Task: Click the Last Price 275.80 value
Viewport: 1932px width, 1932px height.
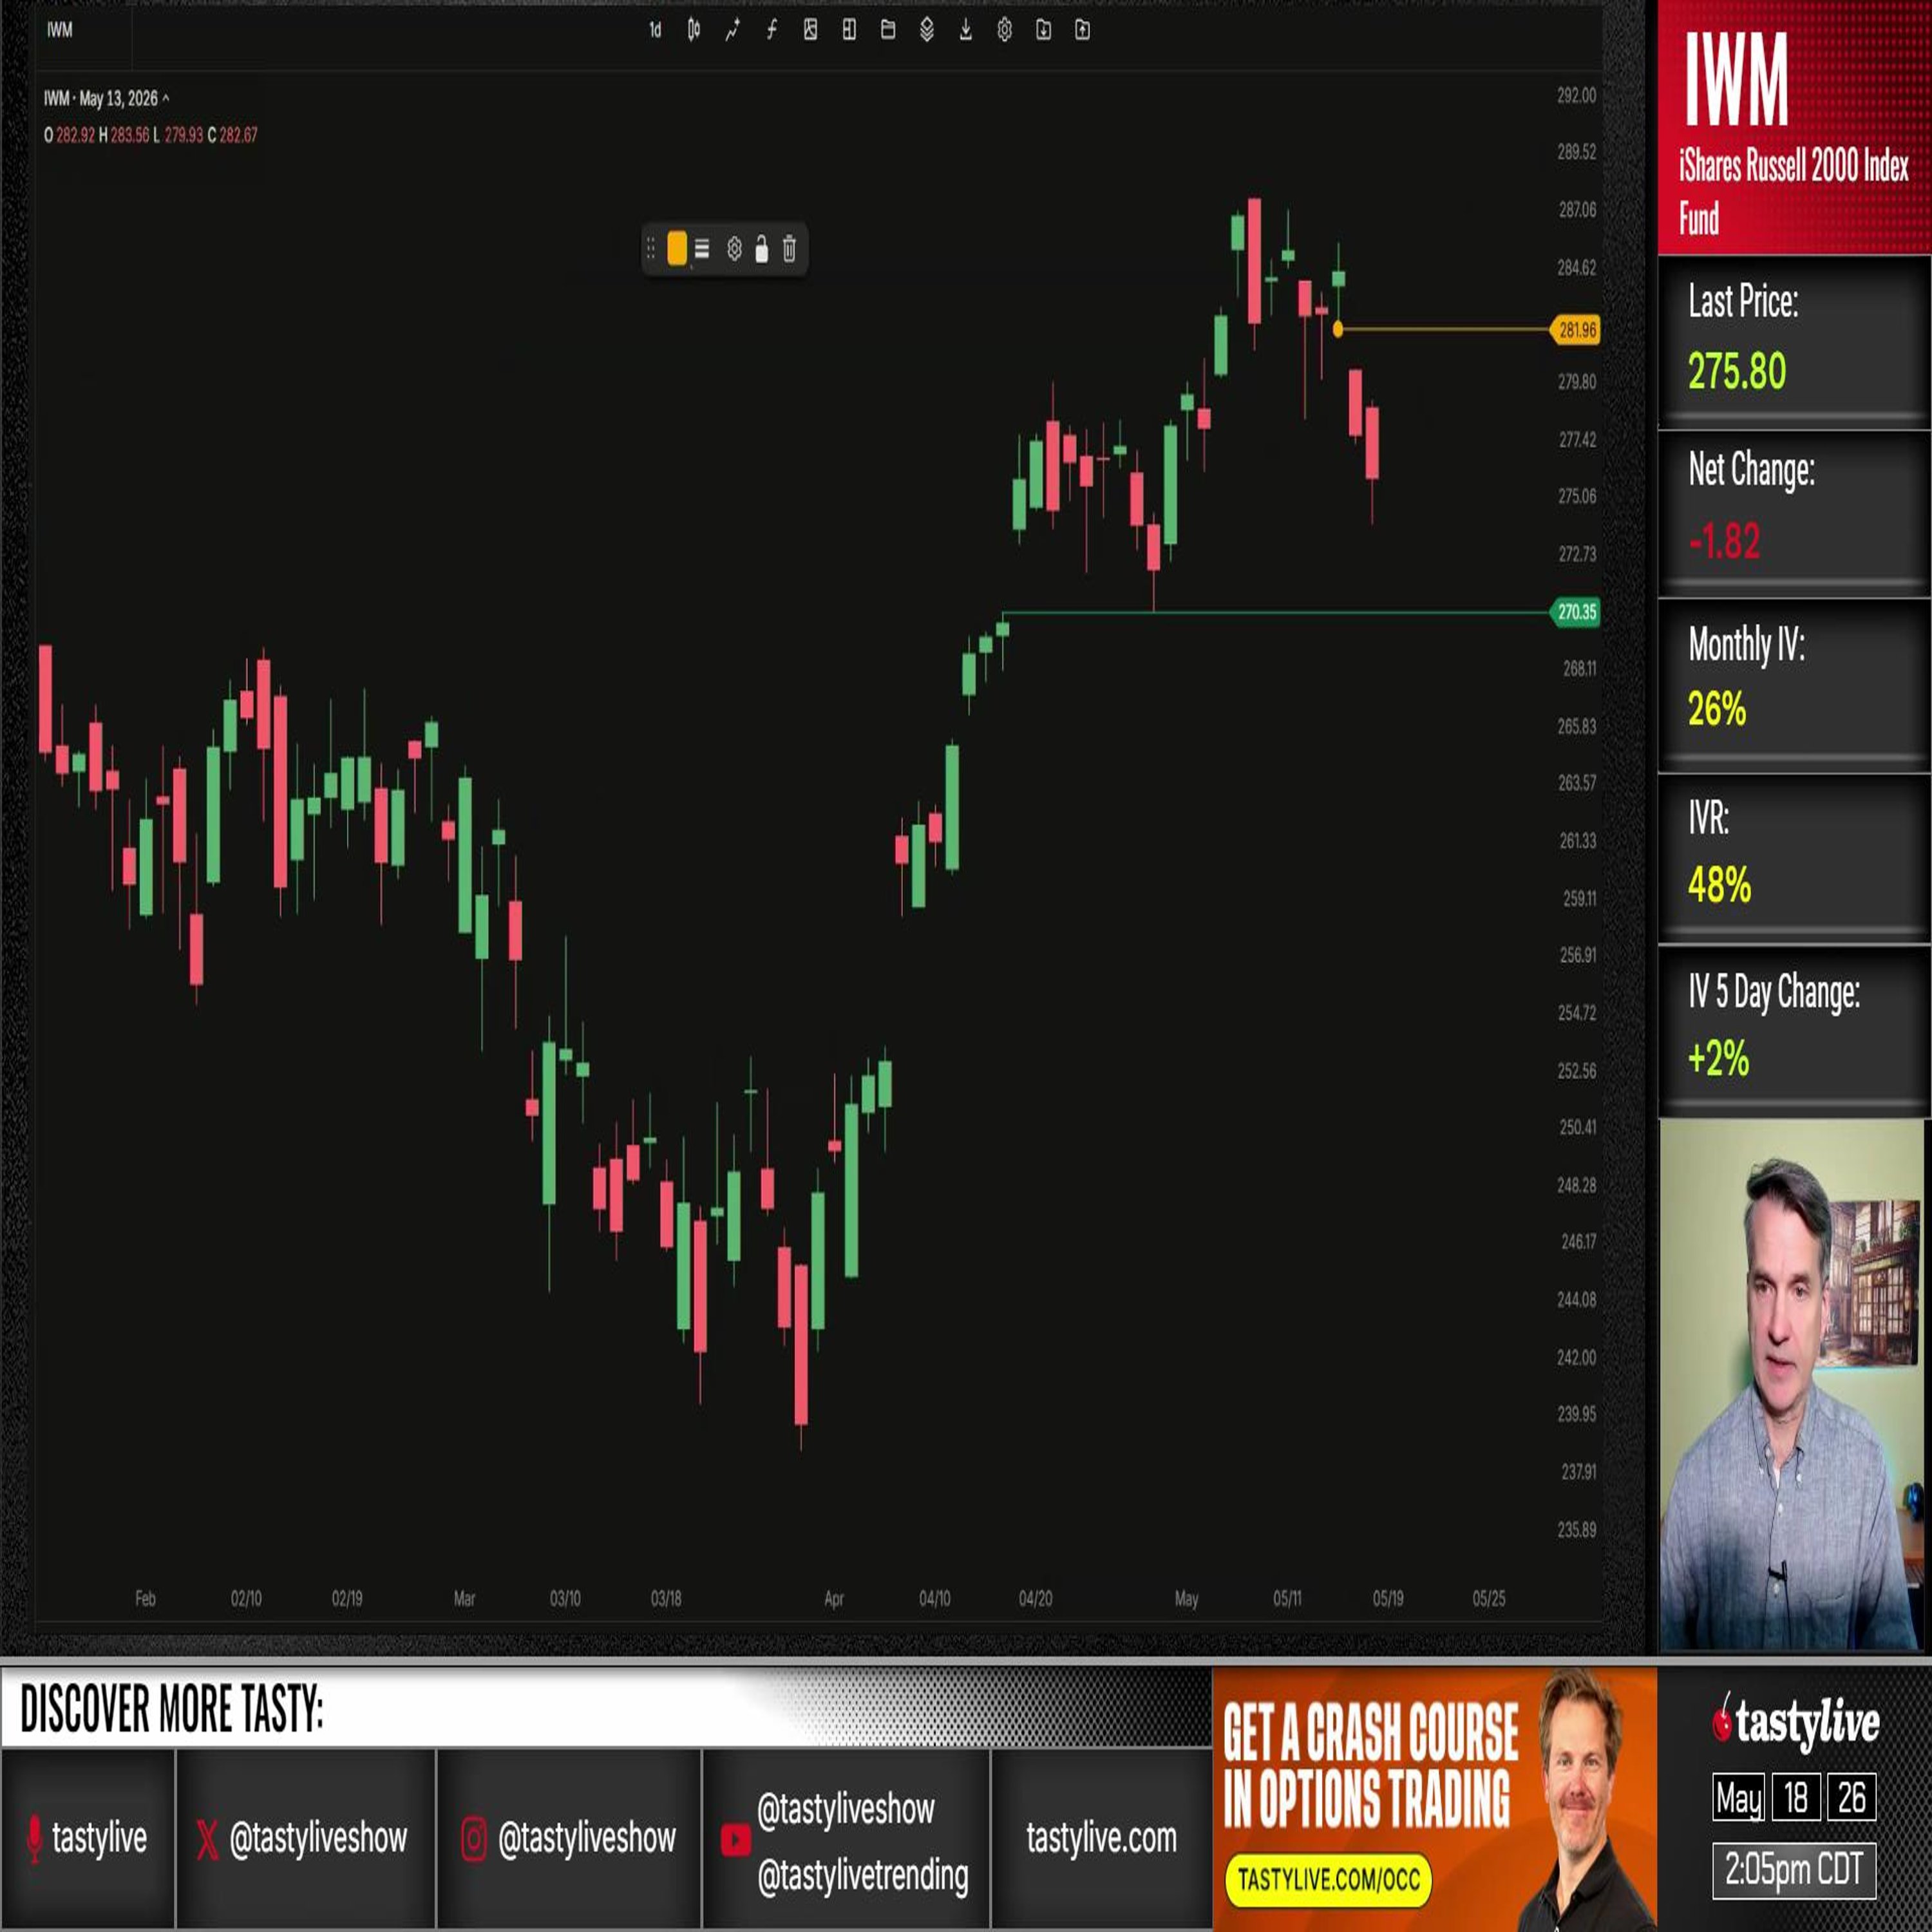Action: [1737, 372]
